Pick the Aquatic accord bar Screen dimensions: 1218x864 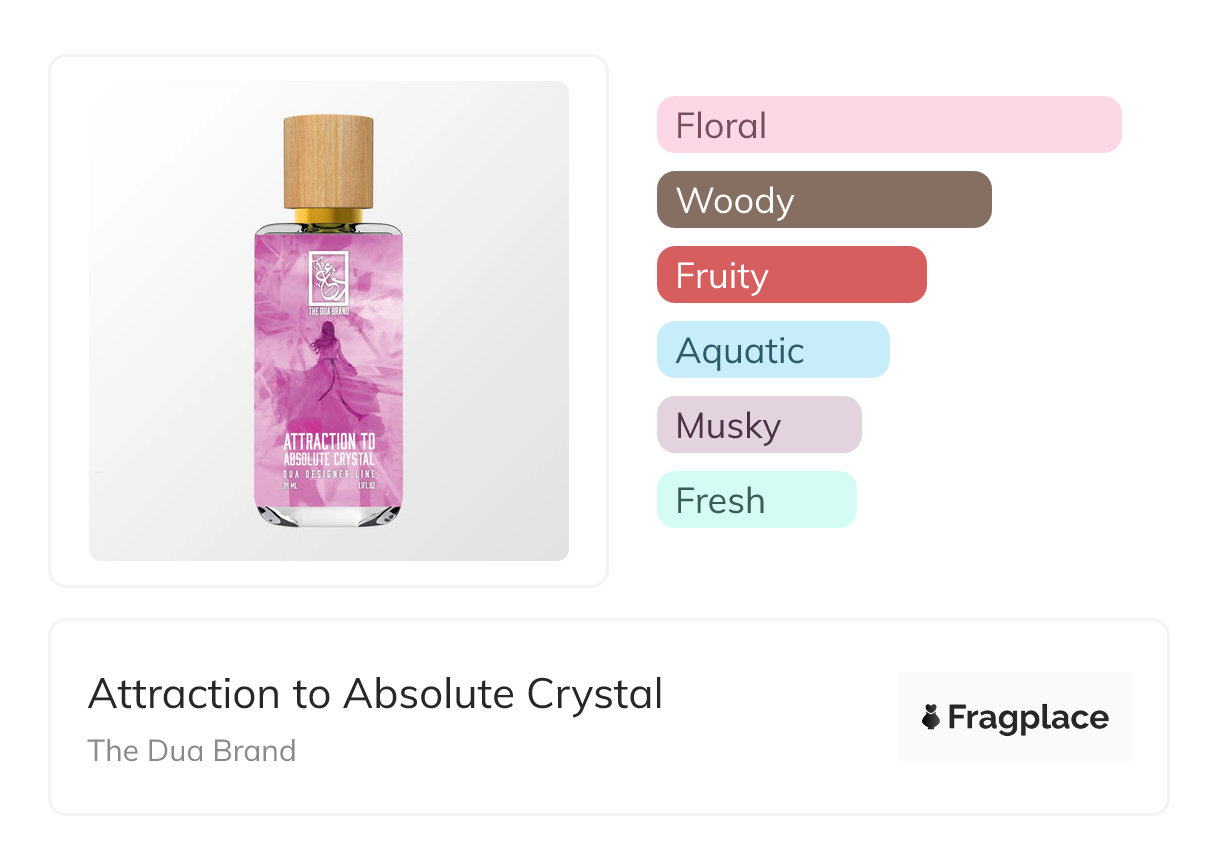coord(773,350)
